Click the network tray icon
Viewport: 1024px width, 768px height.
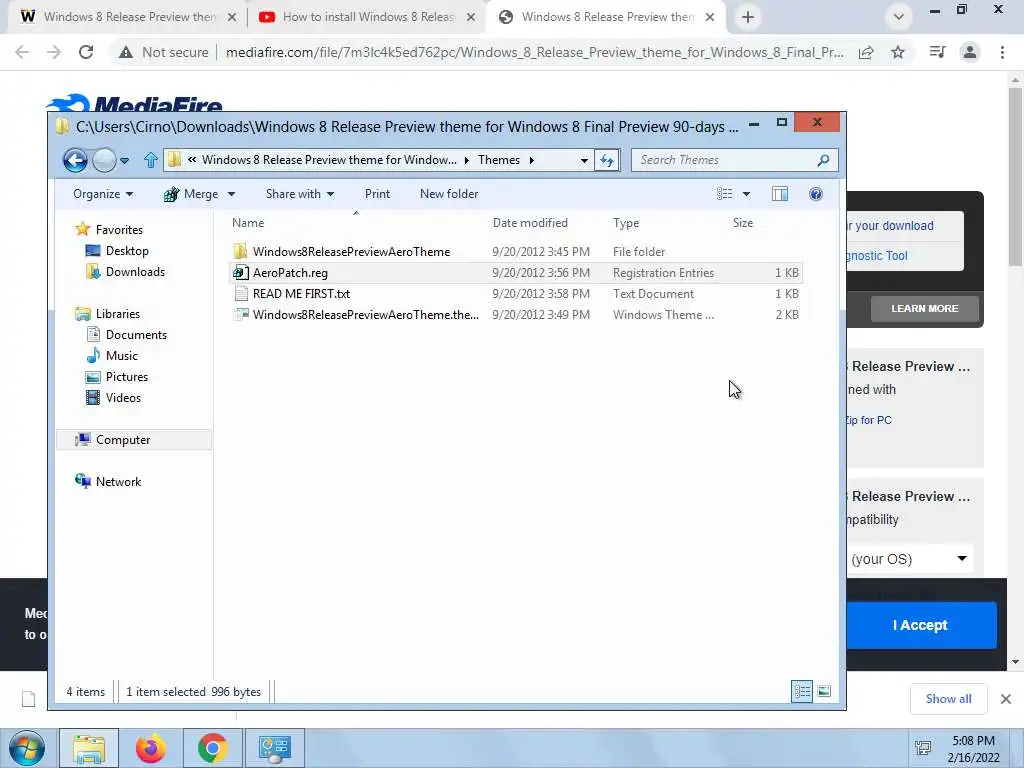point(923,748)
